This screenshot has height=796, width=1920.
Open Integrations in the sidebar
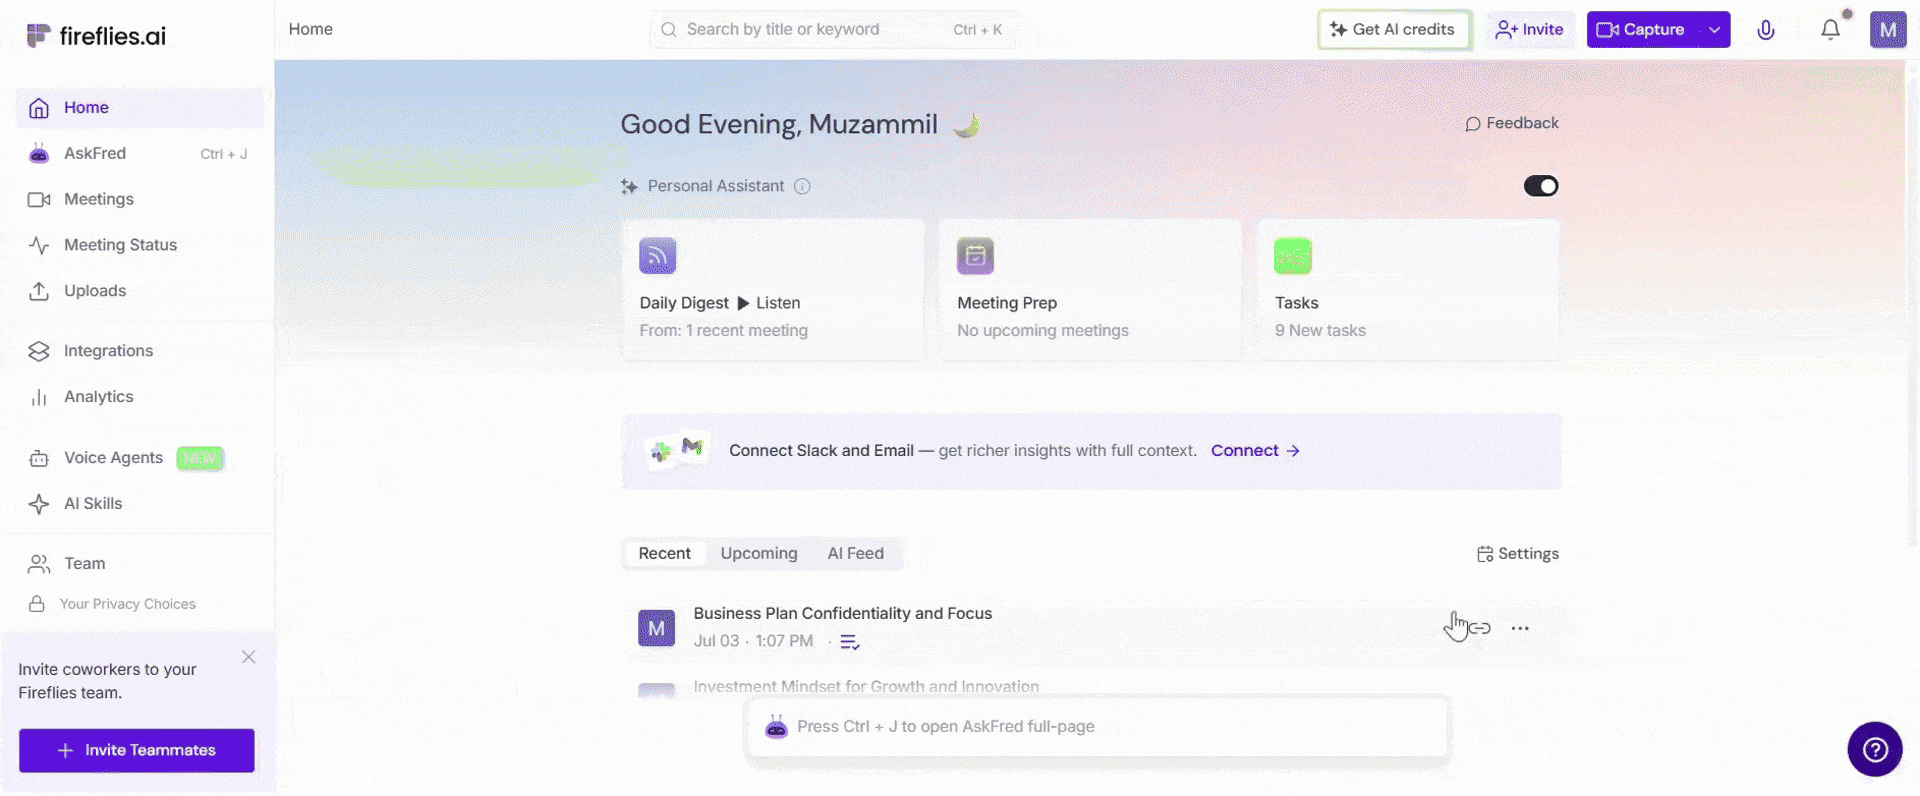coord(140,351)
